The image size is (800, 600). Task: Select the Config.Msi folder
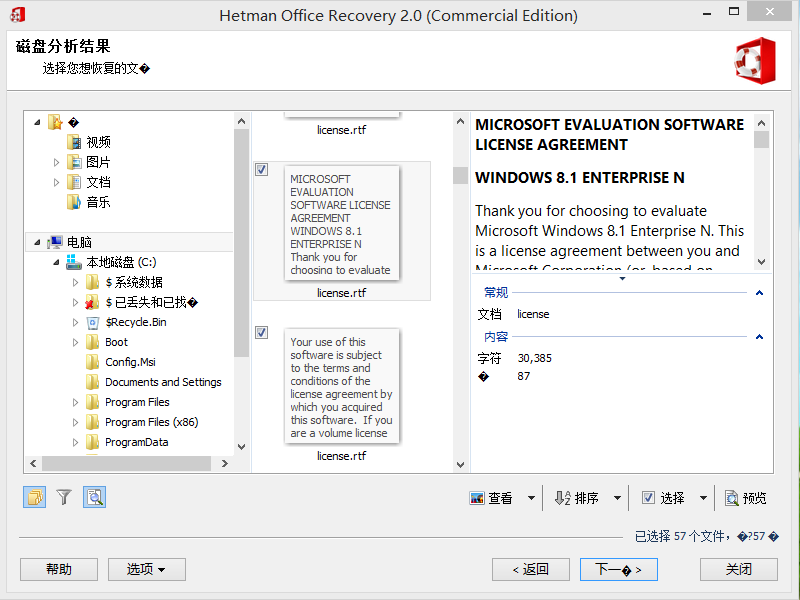tap(120, 362)
